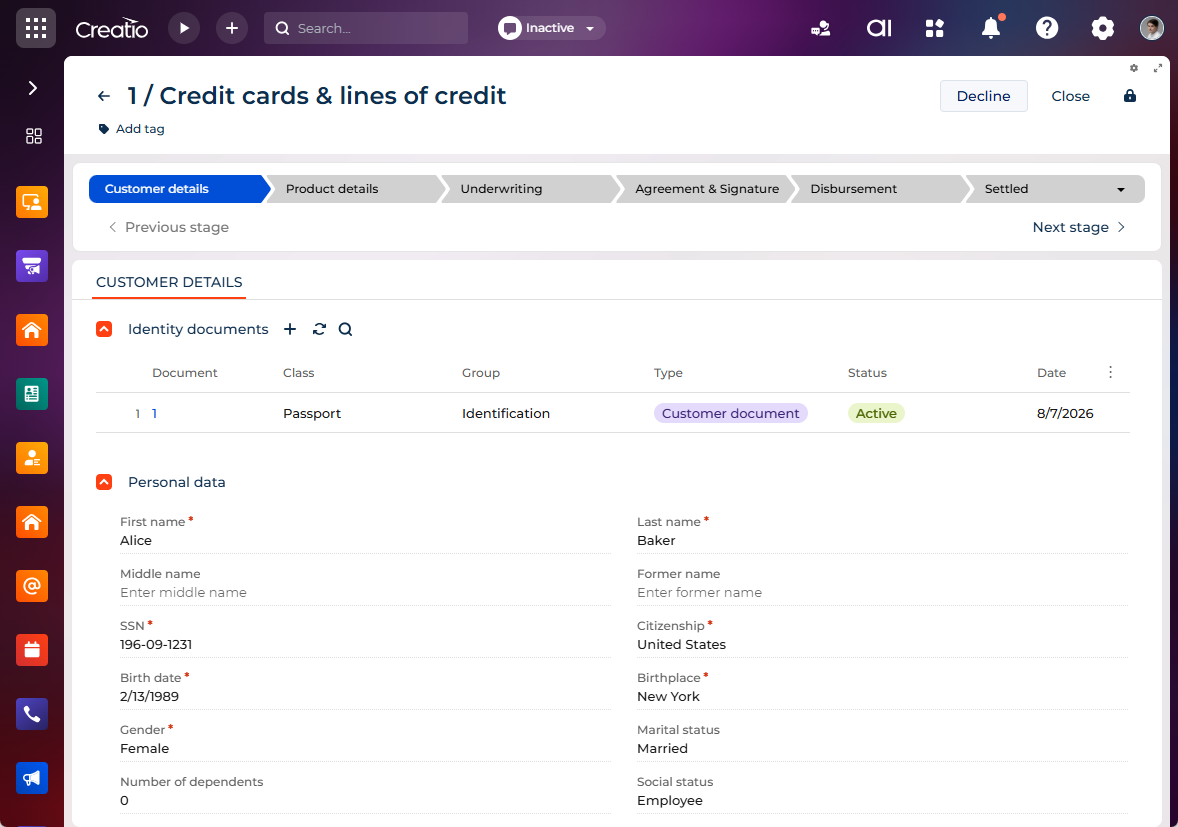Switch to the CUSTOMER DETAILS tab
The width and height of the screenshot is (1178, 827).
pos(169,282)
